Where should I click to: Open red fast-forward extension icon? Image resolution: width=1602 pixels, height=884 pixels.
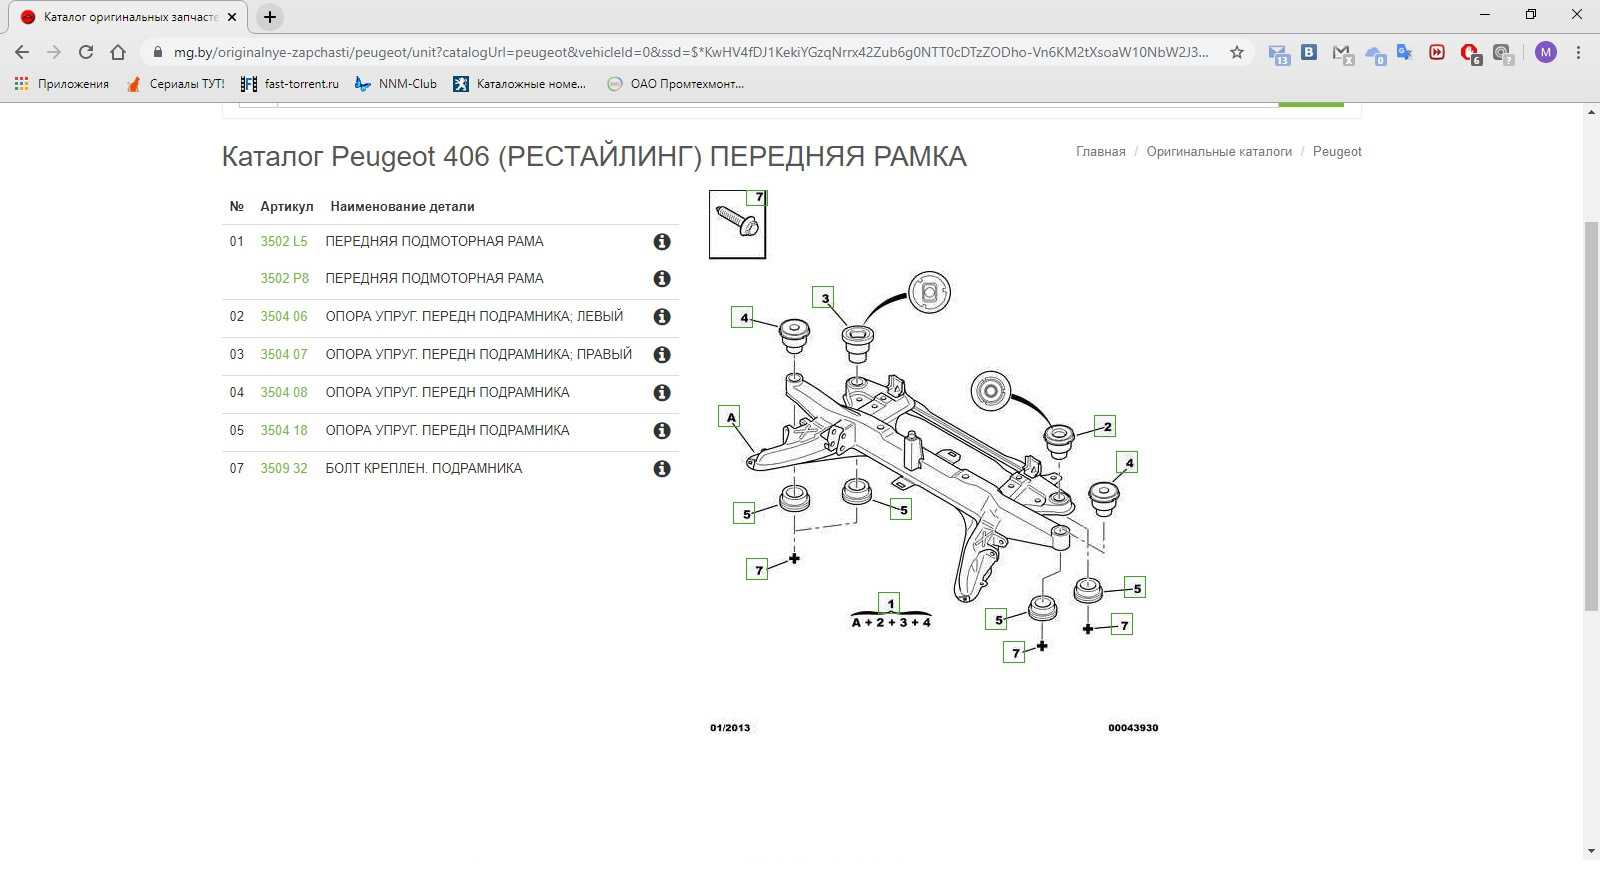1437,52
